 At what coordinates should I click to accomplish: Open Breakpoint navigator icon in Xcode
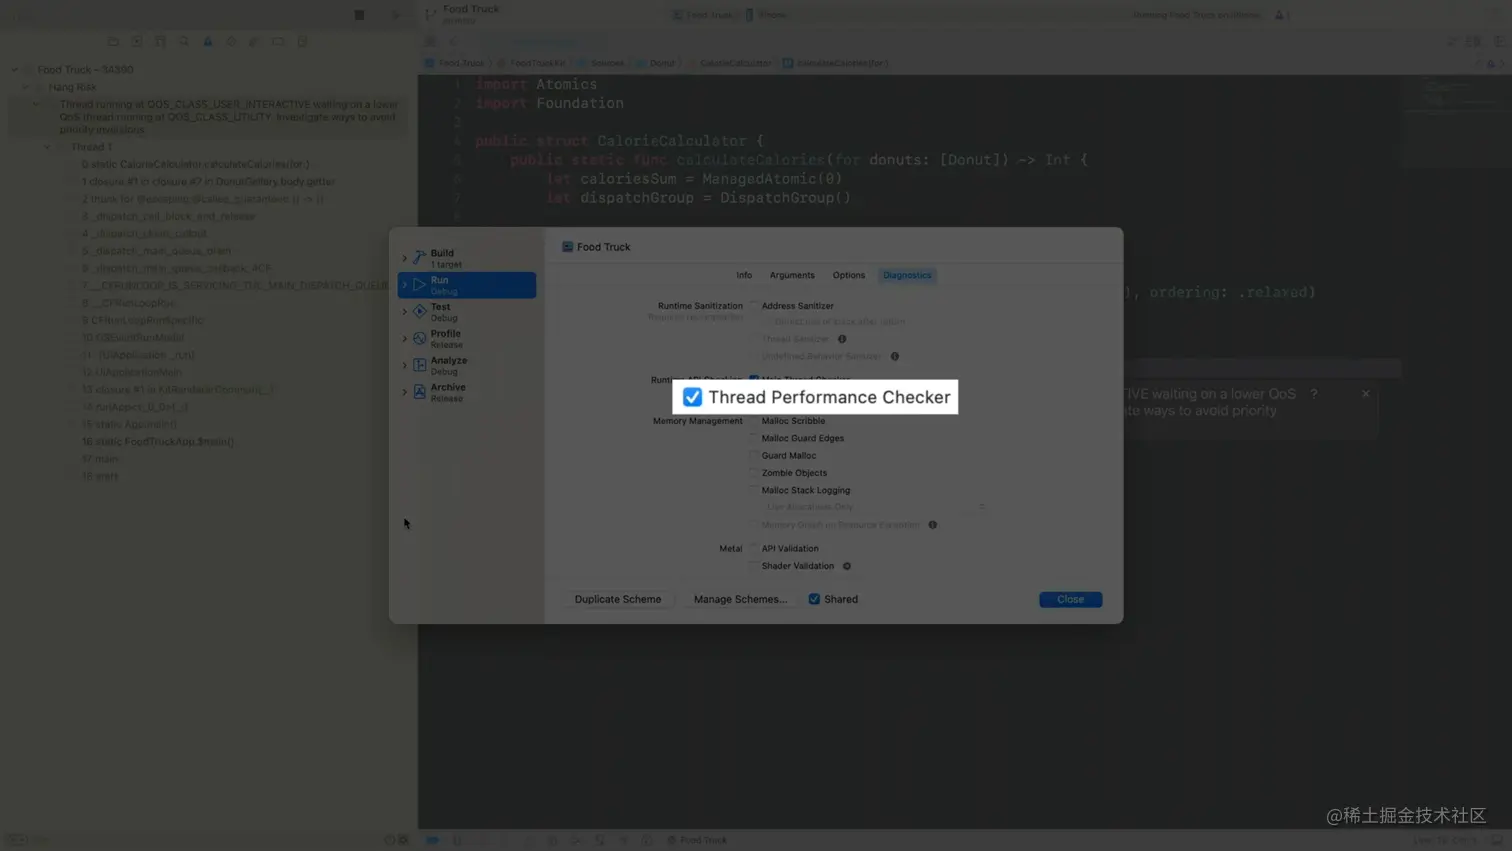(x=278, y=42)
